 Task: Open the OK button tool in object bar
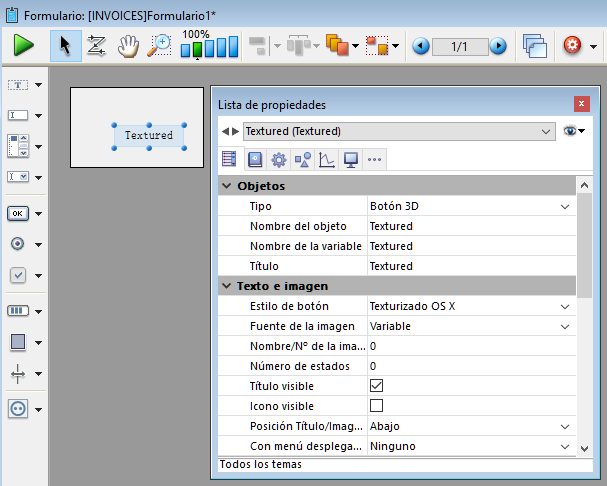19,213
